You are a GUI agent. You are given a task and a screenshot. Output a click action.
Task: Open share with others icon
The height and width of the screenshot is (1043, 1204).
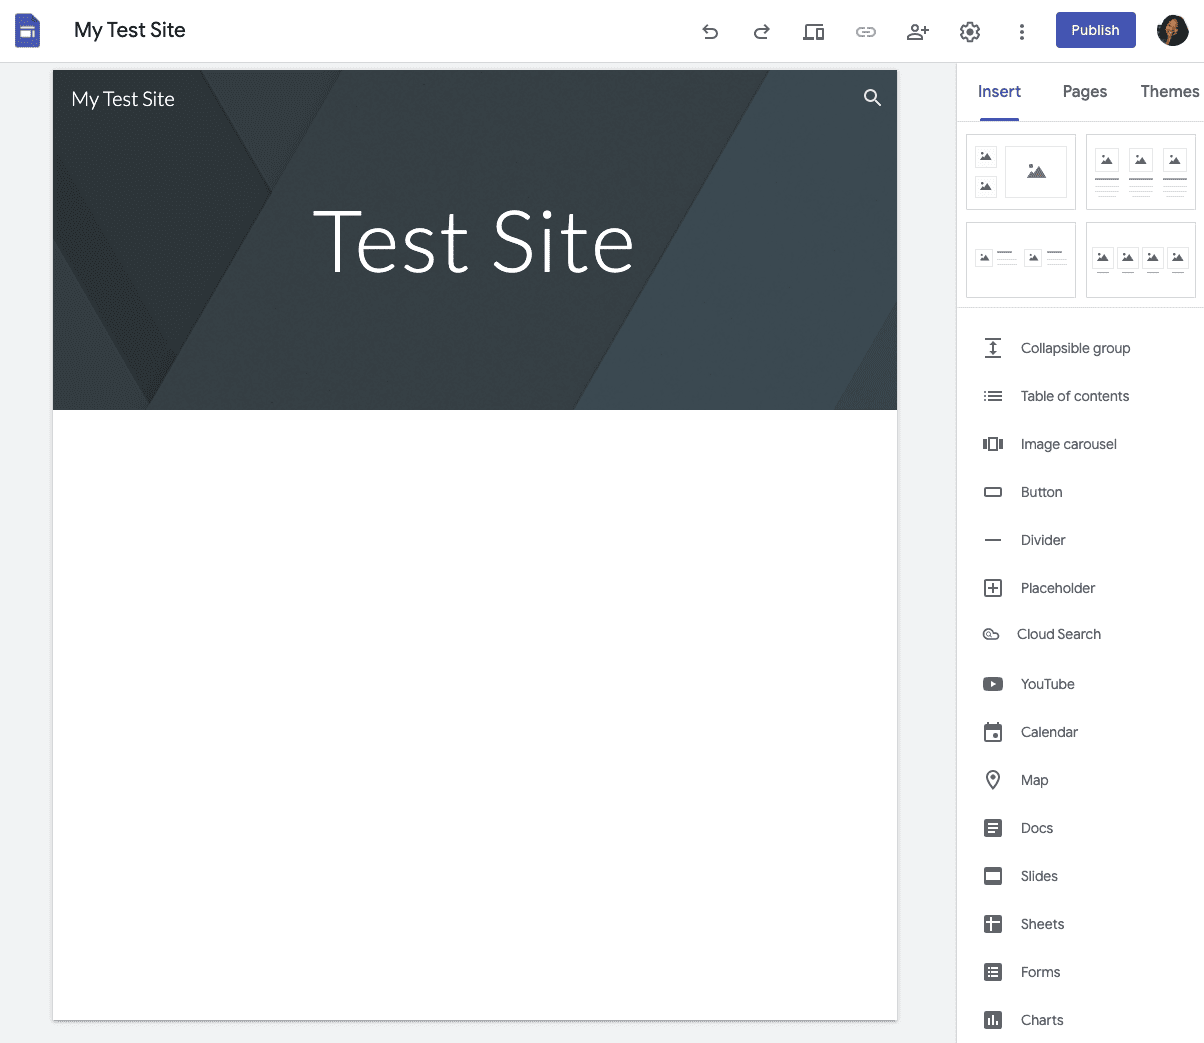pyautogui.click(x=918, y=32)
